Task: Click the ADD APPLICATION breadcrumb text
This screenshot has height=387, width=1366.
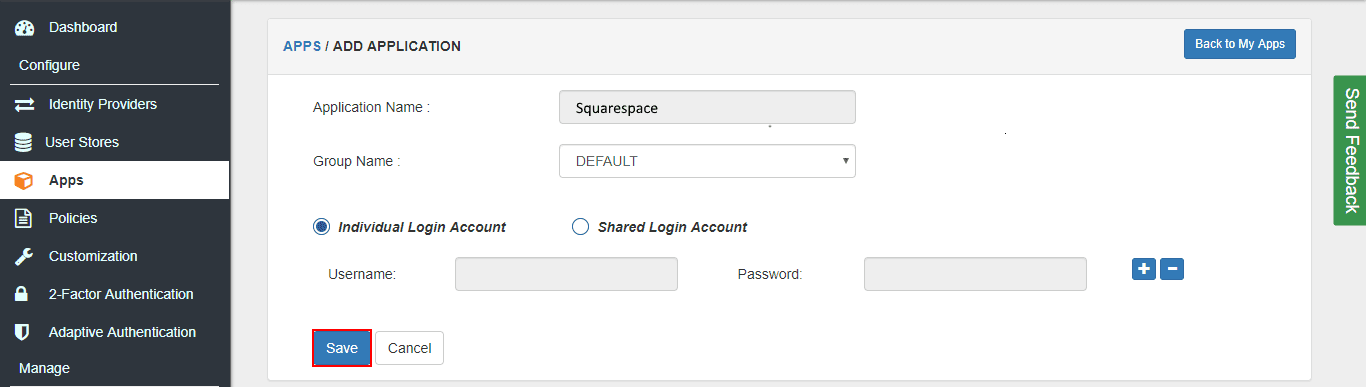Action: pyautogui.click(x=397, y=46)
